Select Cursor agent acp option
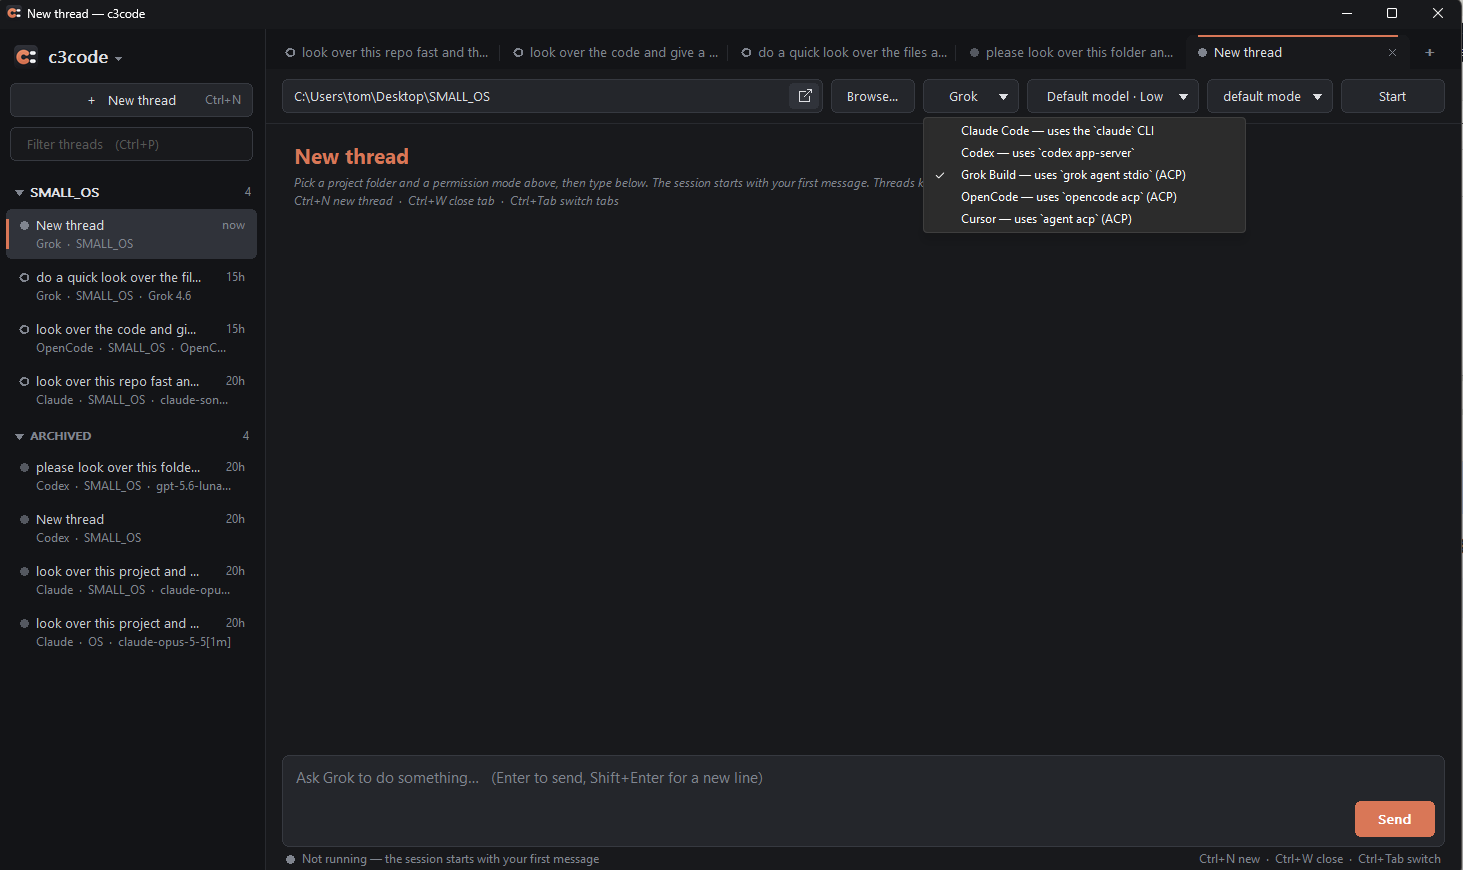The width and height of the screenshot is (1463, 870). click(1084, 219)
